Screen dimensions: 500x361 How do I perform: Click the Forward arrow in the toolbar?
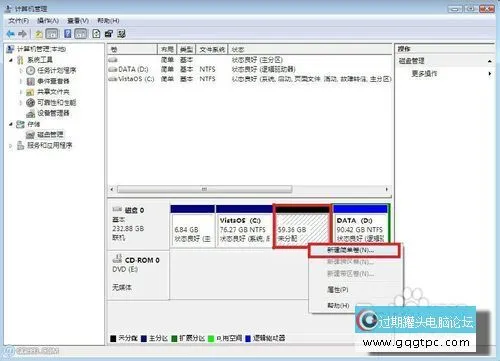pyautogui.click(x=23, y=34)
